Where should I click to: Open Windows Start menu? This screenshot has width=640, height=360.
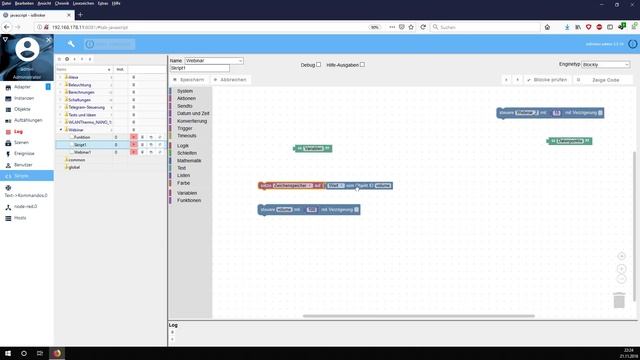pos(8,353)
